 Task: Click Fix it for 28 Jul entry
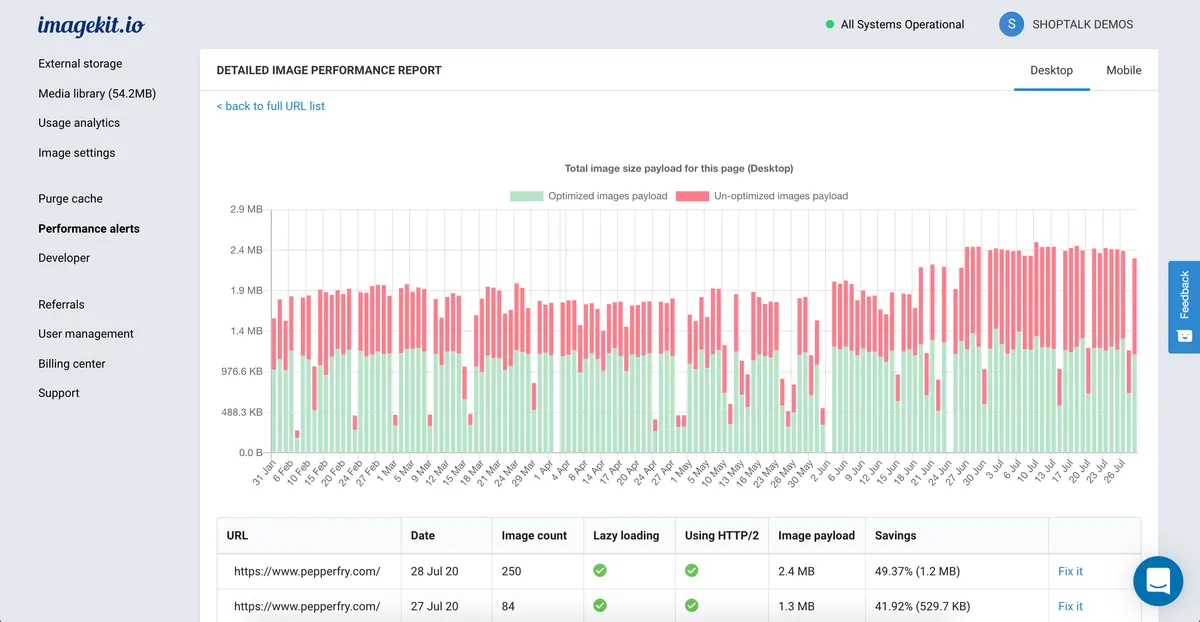pyautogui.click(x=1070, y=572)
